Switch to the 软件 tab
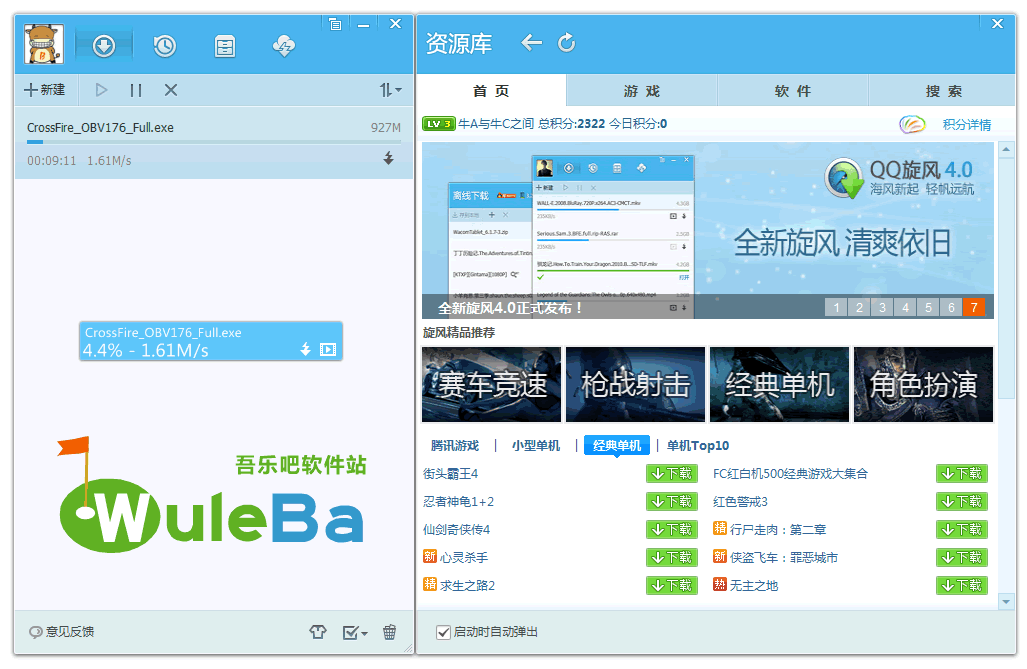 [x=793, y=91]
